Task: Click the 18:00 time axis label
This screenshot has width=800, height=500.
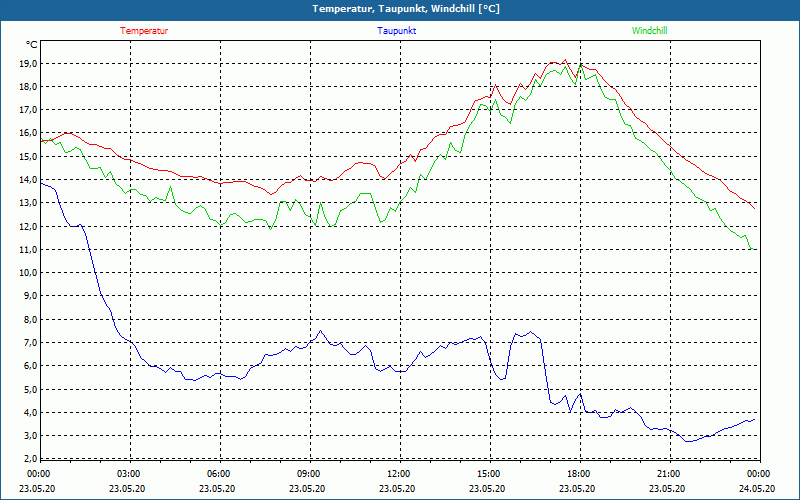Action: pyautogui.click(x=578, y=474)
